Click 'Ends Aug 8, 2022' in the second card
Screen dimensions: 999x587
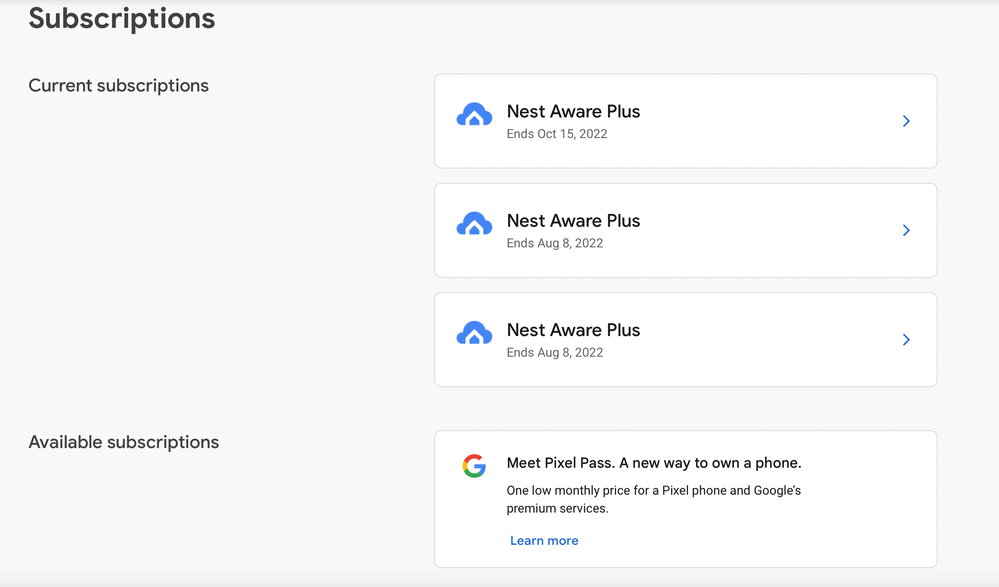pyautogui.click(x=555, y=243)
